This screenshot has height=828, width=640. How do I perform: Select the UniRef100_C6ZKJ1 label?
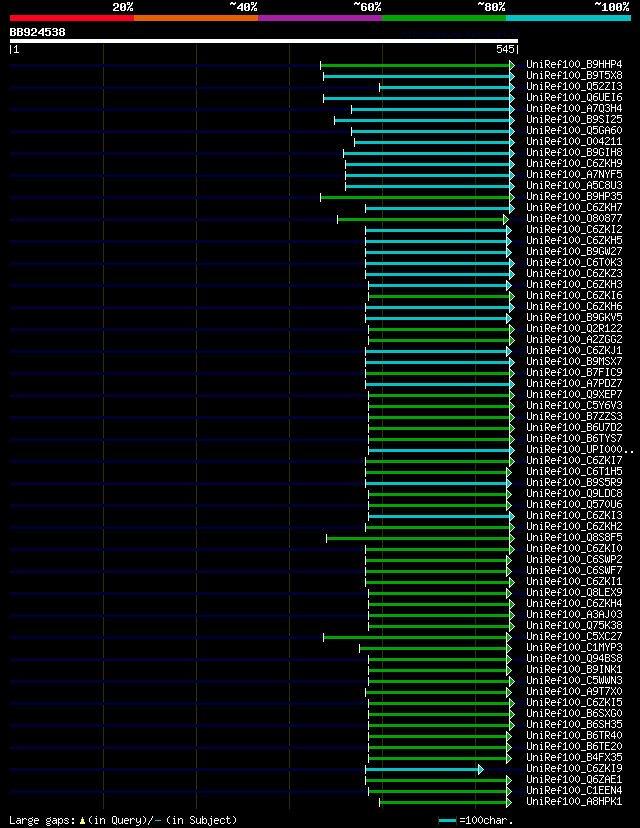coord(574,351)
